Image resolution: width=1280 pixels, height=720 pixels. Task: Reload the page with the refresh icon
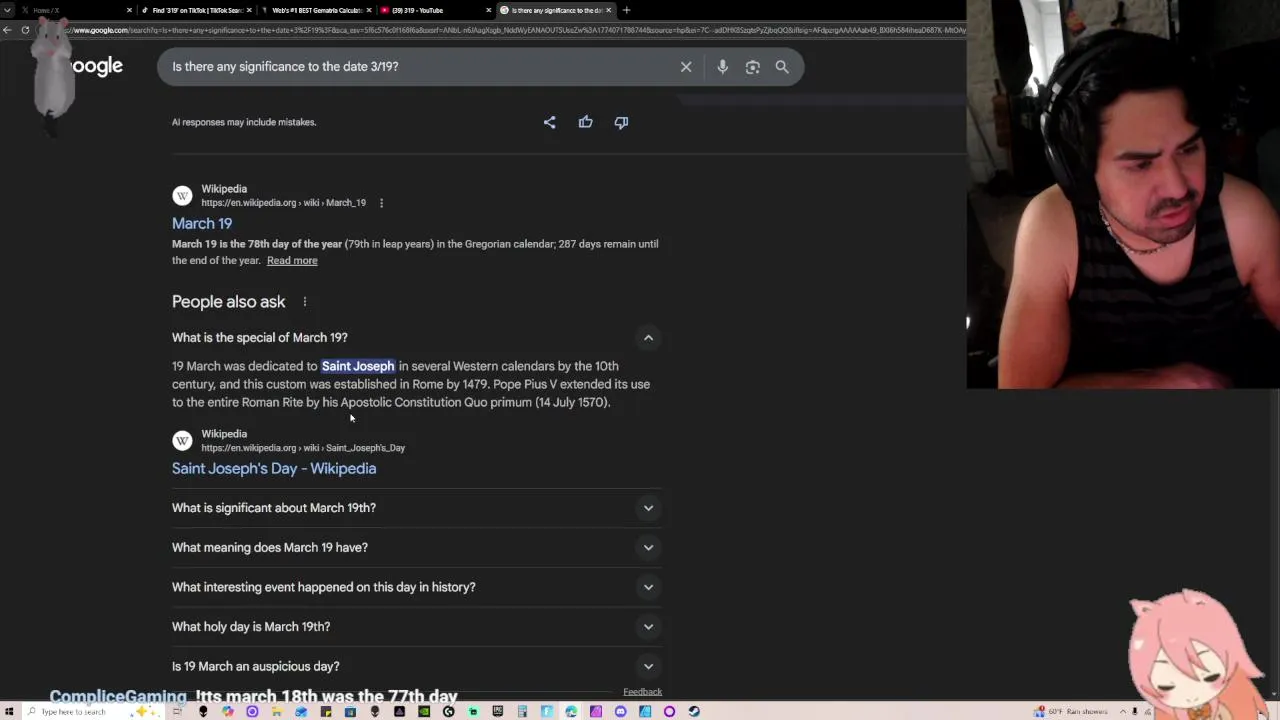click(25, 30)
